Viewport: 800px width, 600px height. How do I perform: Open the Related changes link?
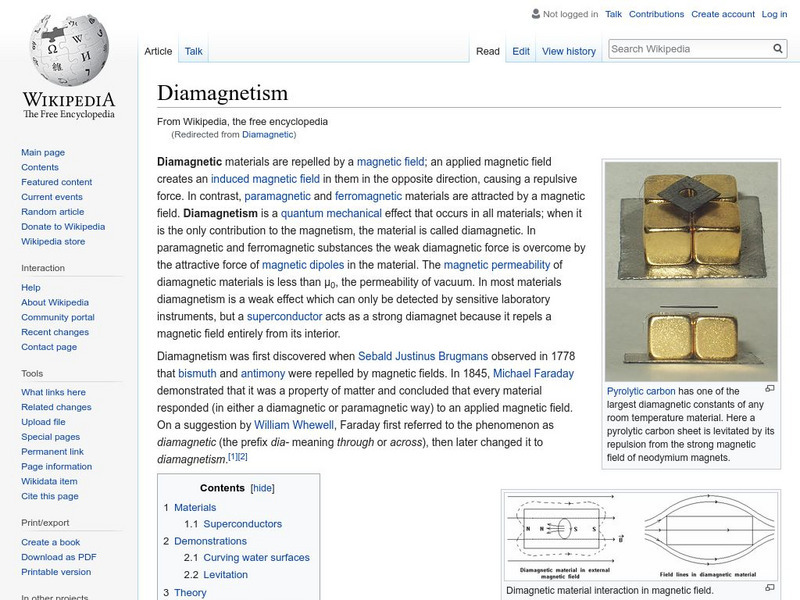click(56, 407)
